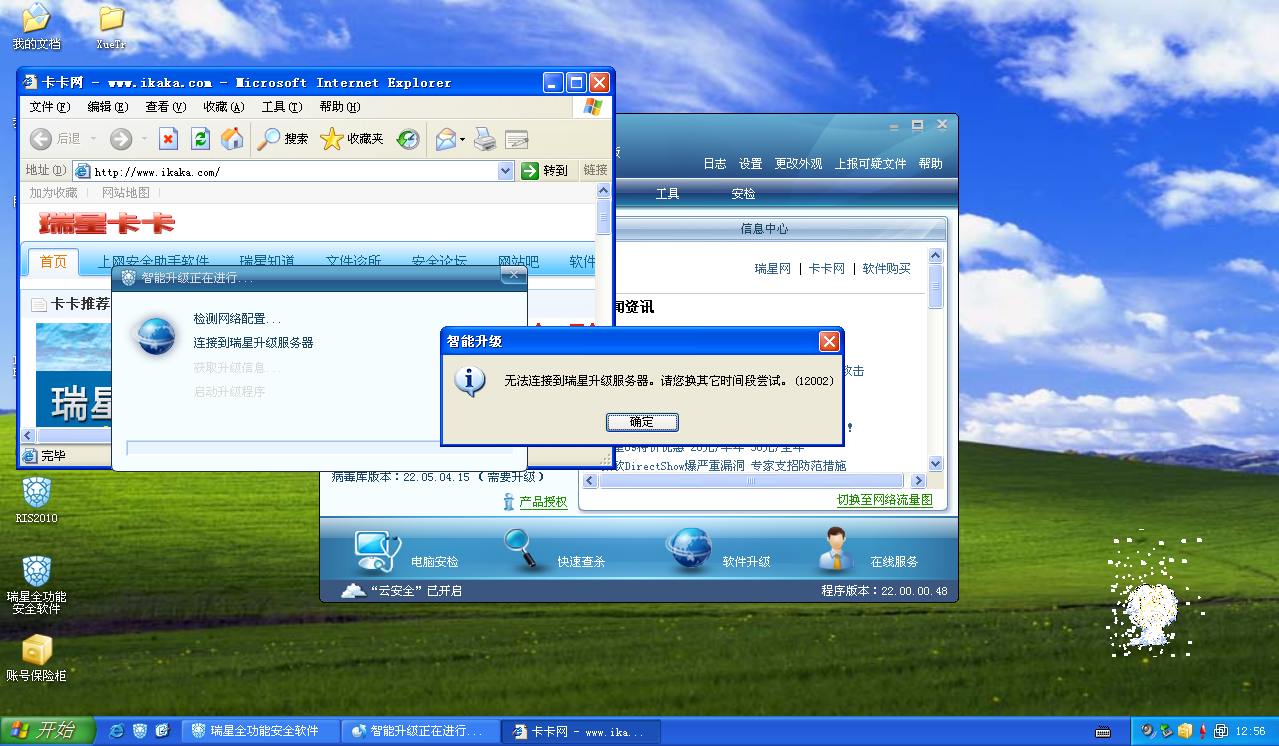The width and height of the screenshot is (1279, 746).
Task: Open the 卡卡网 link in the info center
Action: coord(827,269)
